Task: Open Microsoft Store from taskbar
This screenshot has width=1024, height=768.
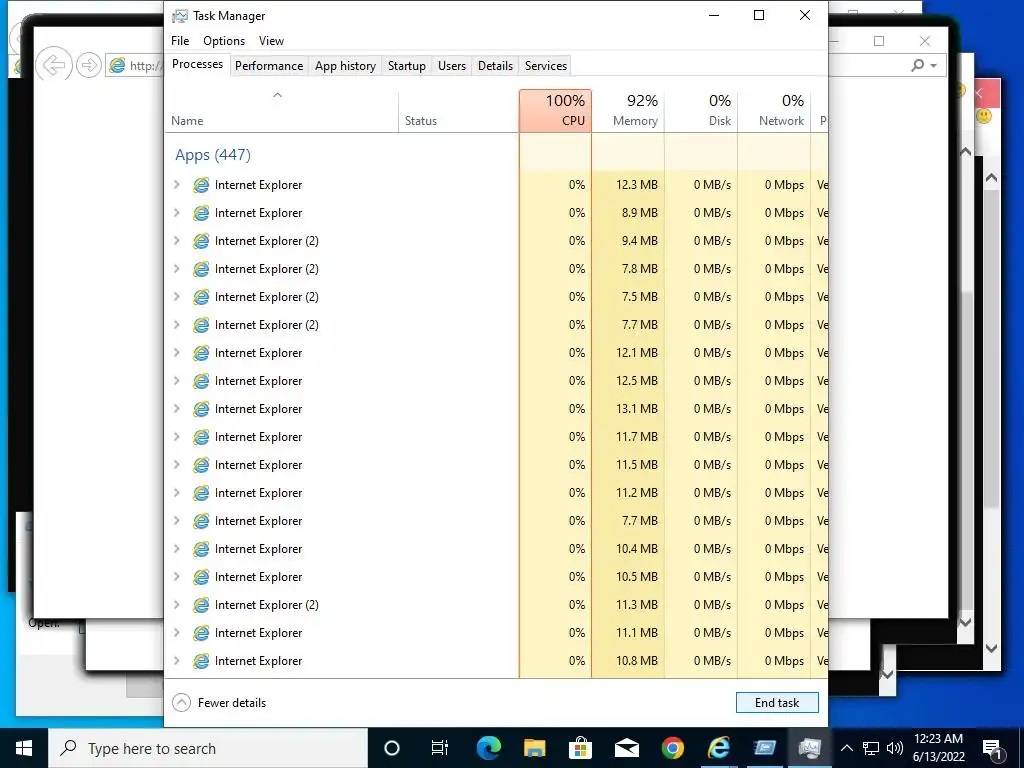Action: click(x=580, y=748)
